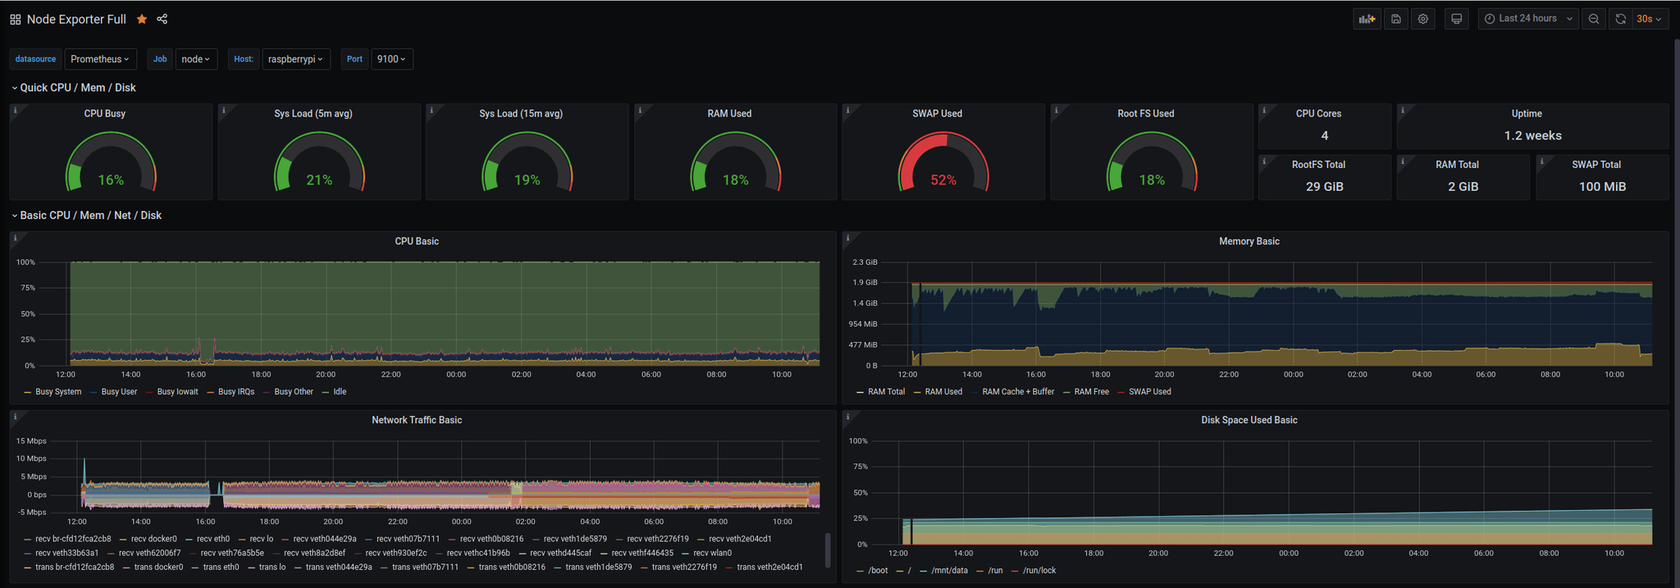
Task: Click the info icon on Uptime panel
Action: (x=1403, y=111)
